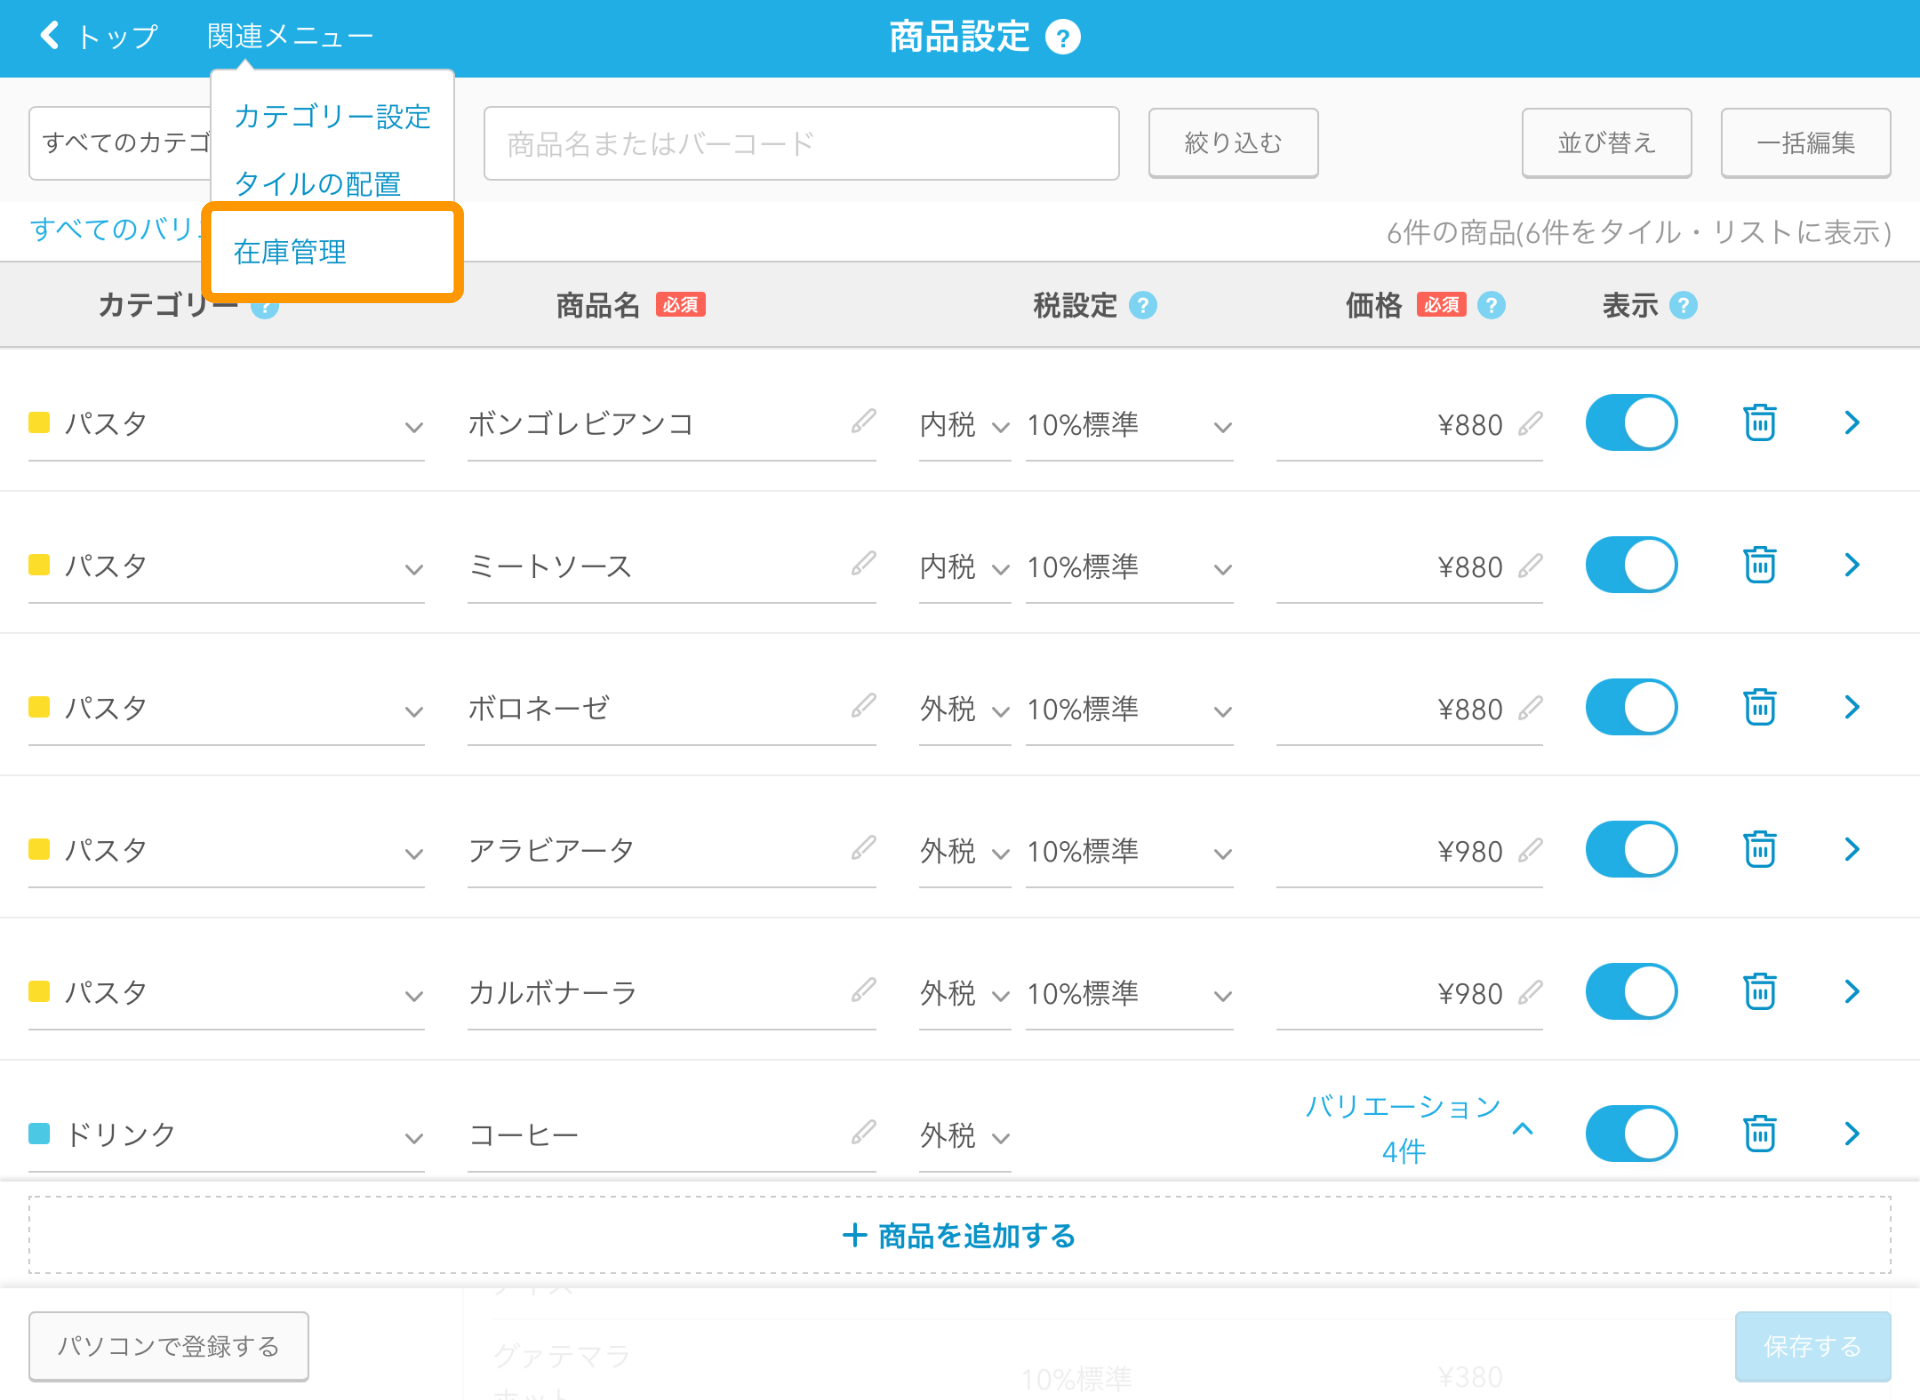The height and width of the screenshot is (1400, 1920).
Task: Edit ボロネーゼ name with pencil icon
Action: 863,705
